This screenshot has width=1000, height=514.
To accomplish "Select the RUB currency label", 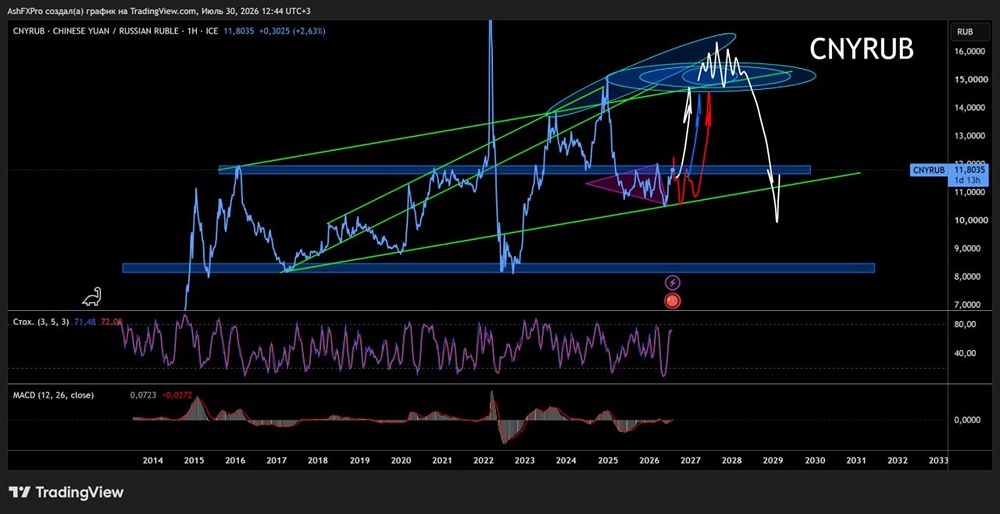I will tap(963, 31).
